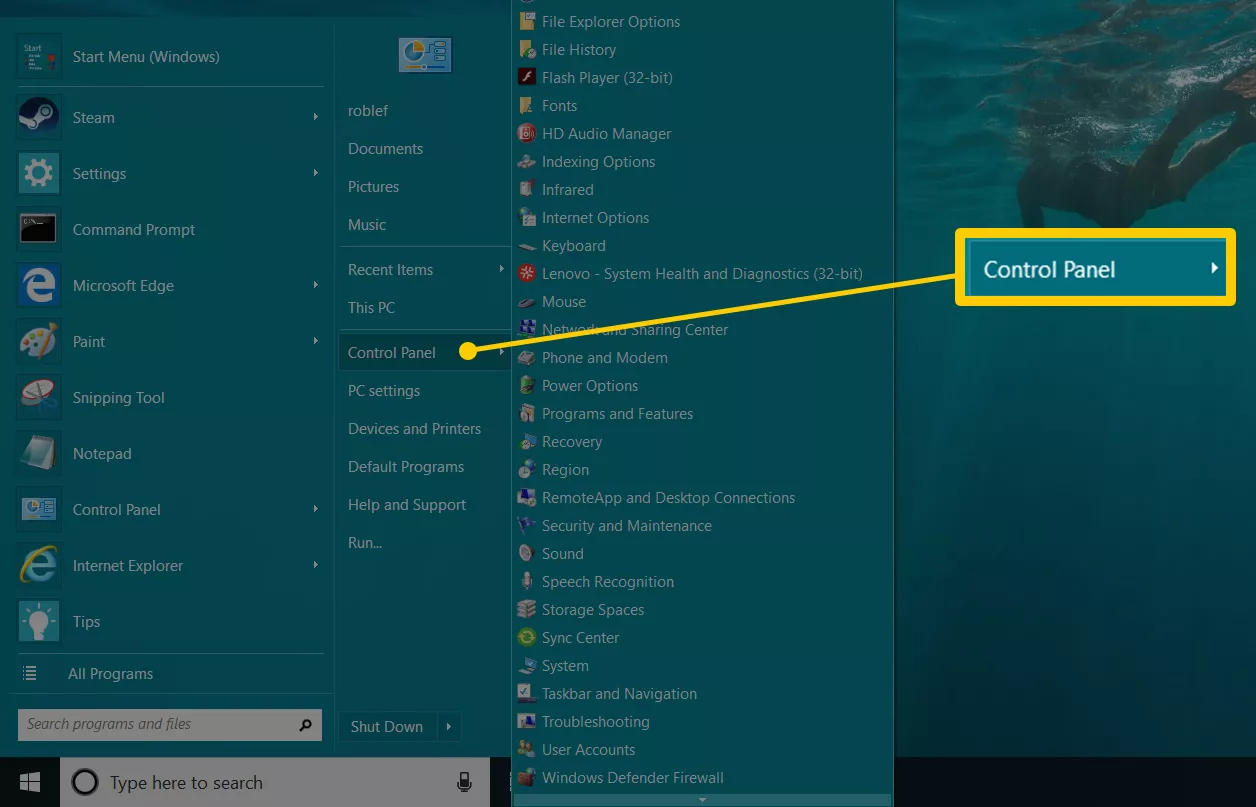Click the Flash Player icon
Screen dimensions: 1256x807
coord(527,78)
